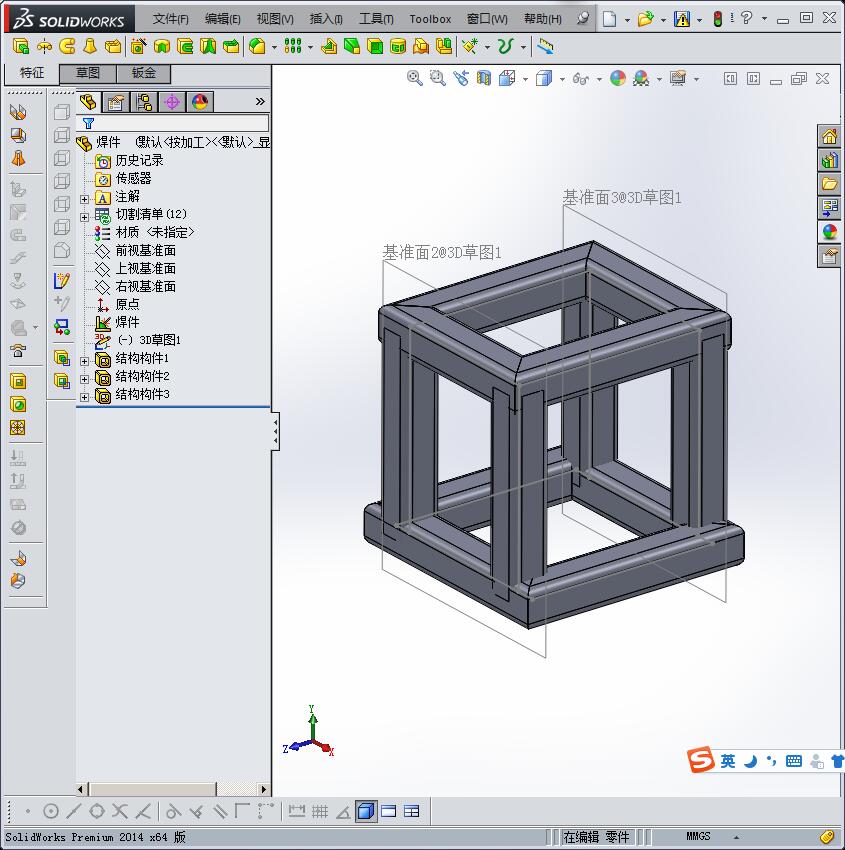The image size is (845, 850).
Task: Click the unit system MMGS status
Action: point(698,836)
